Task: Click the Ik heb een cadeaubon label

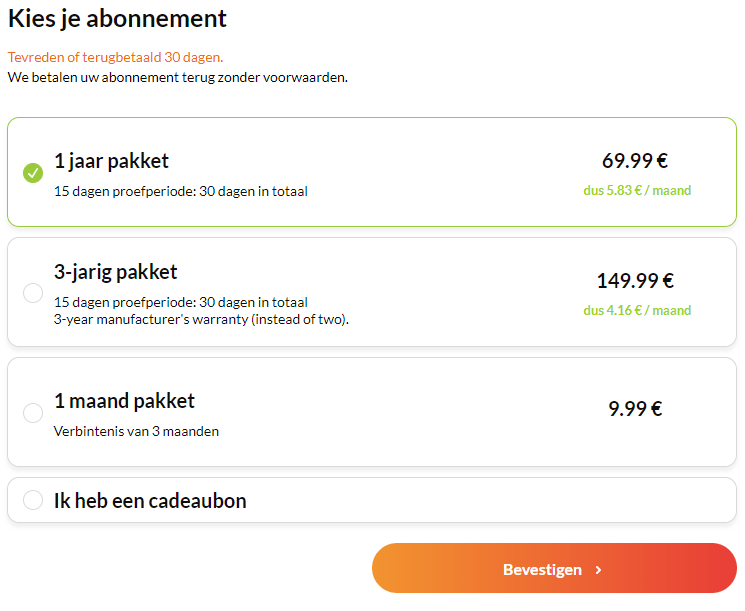Action: (x=150, y=501)
